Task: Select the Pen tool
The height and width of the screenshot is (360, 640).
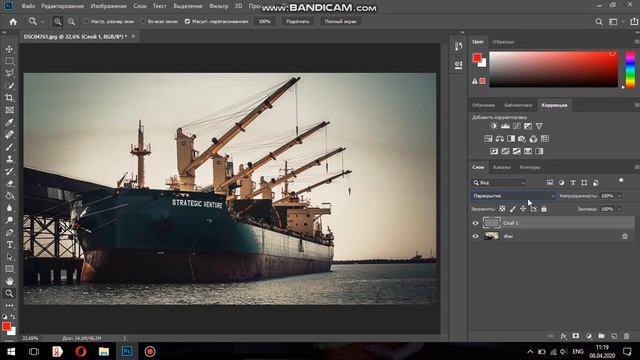Action: pos(9,233)
